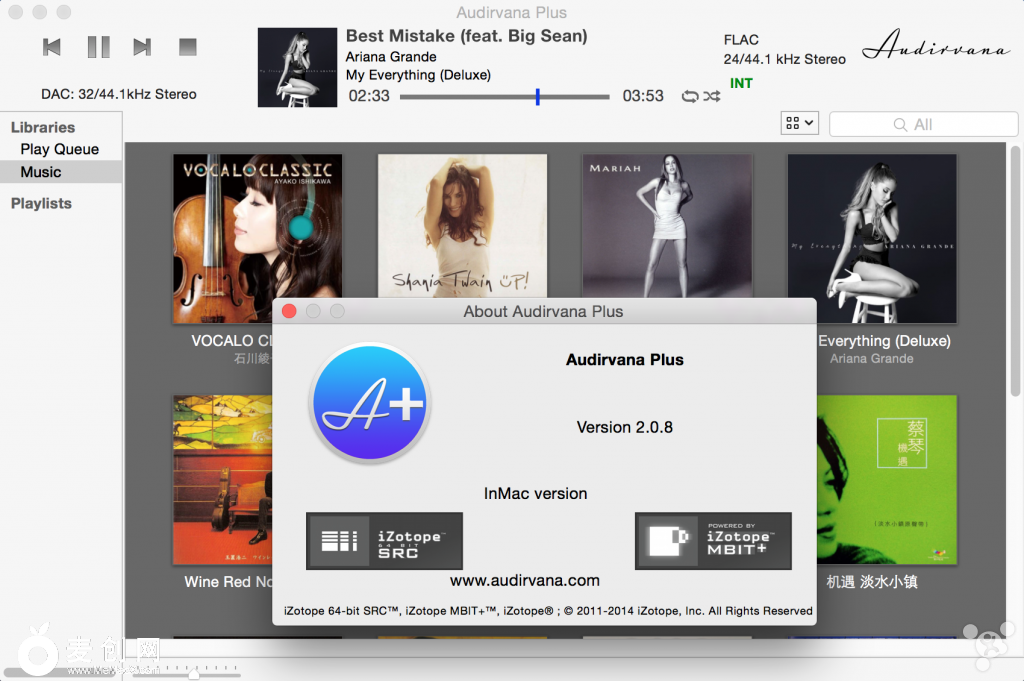Skip to the next track
The height and width of the screenshot is (681, 1024).
142,47
